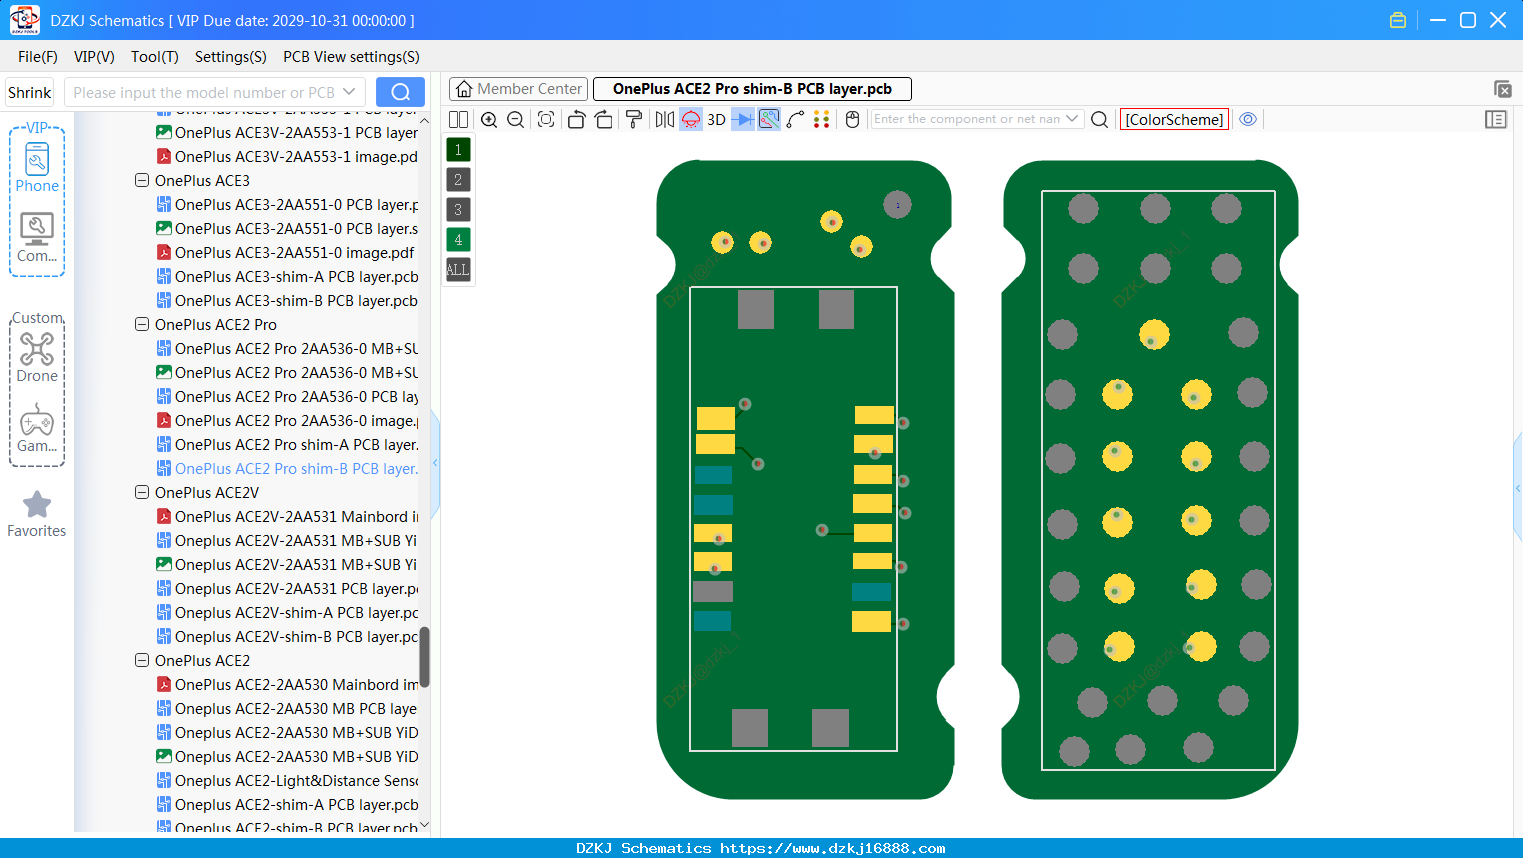Open the VIP(V) menu
The width and height of the screenshot is (1523, 858).
tap(94, 57)
